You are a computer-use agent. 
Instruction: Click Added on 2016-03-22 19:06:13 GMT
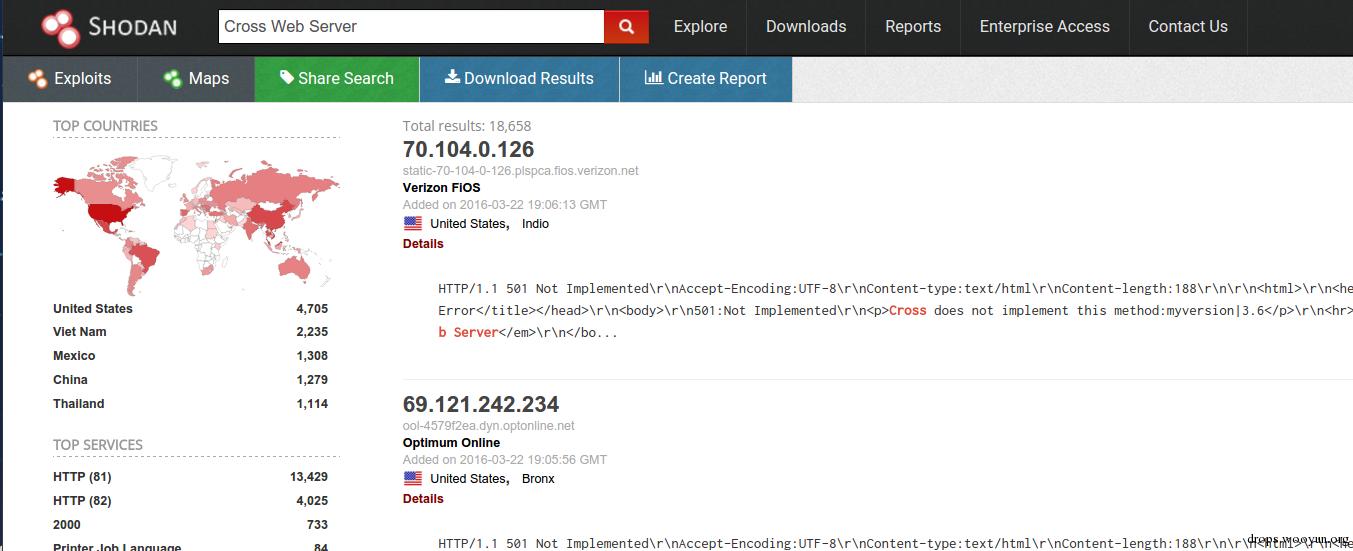[x=505, y=205]
